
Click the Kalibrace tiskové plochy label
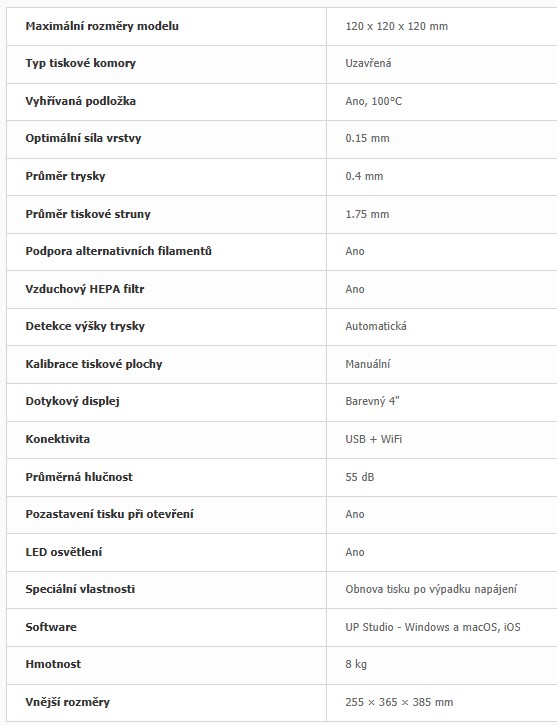pyautogui.click(x=94, y=364)
